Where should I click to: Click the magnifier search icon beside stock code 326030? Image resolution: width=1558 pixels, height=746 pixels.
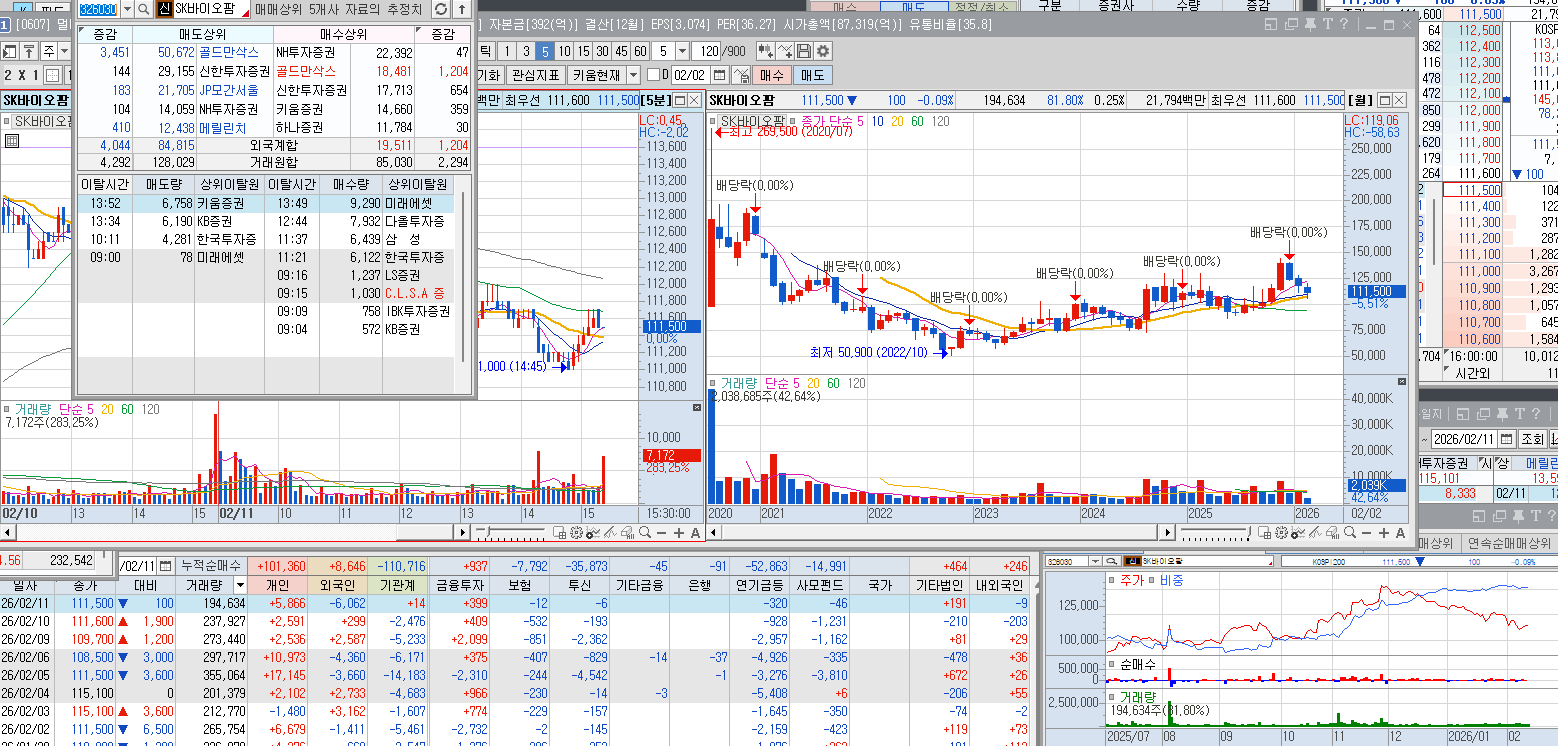(x=143, y=9)
